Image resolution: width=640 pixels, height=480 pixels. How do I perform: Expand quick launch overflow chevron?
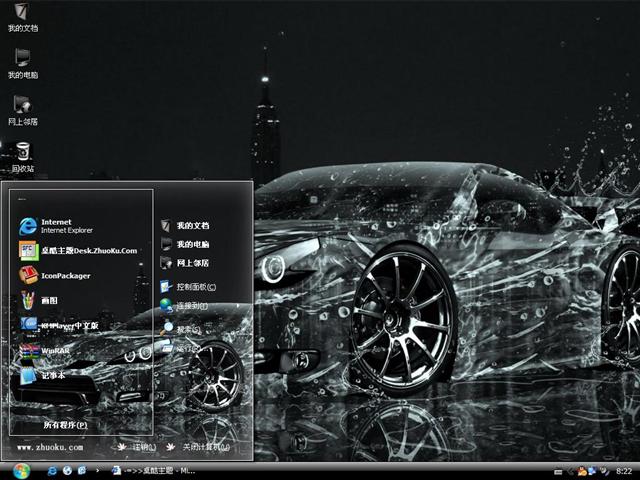coord(98,471)
